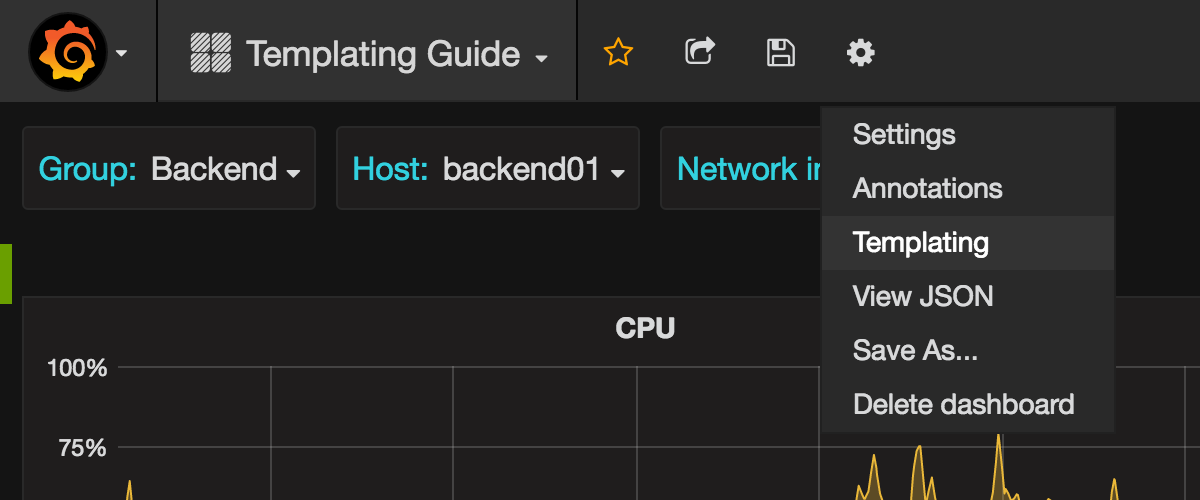Click the gear settings icon
Screen dimensions: 1200x500
860,52
